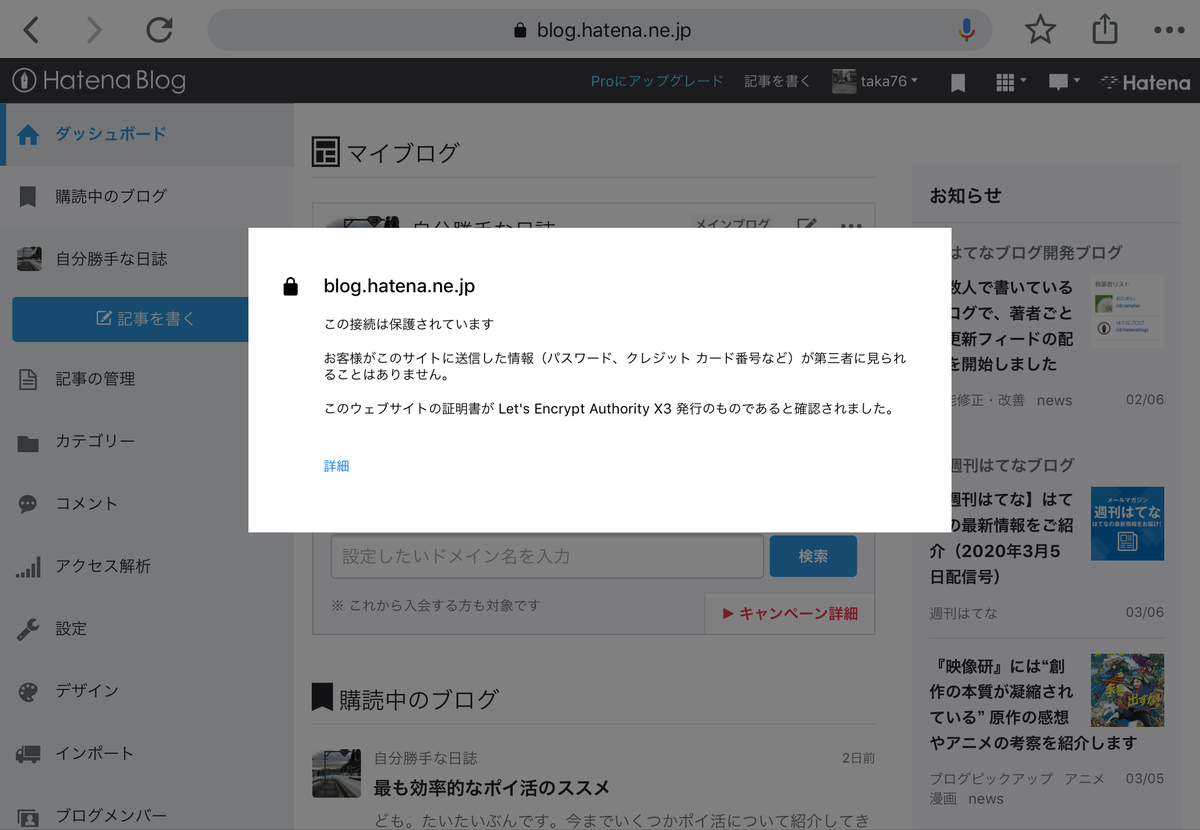Image resolution: width=1200 pixels, height=830 pixels.
Task: Select 自分勝手な日誌 blog in sidebar
Action: (x=147, y=259)
